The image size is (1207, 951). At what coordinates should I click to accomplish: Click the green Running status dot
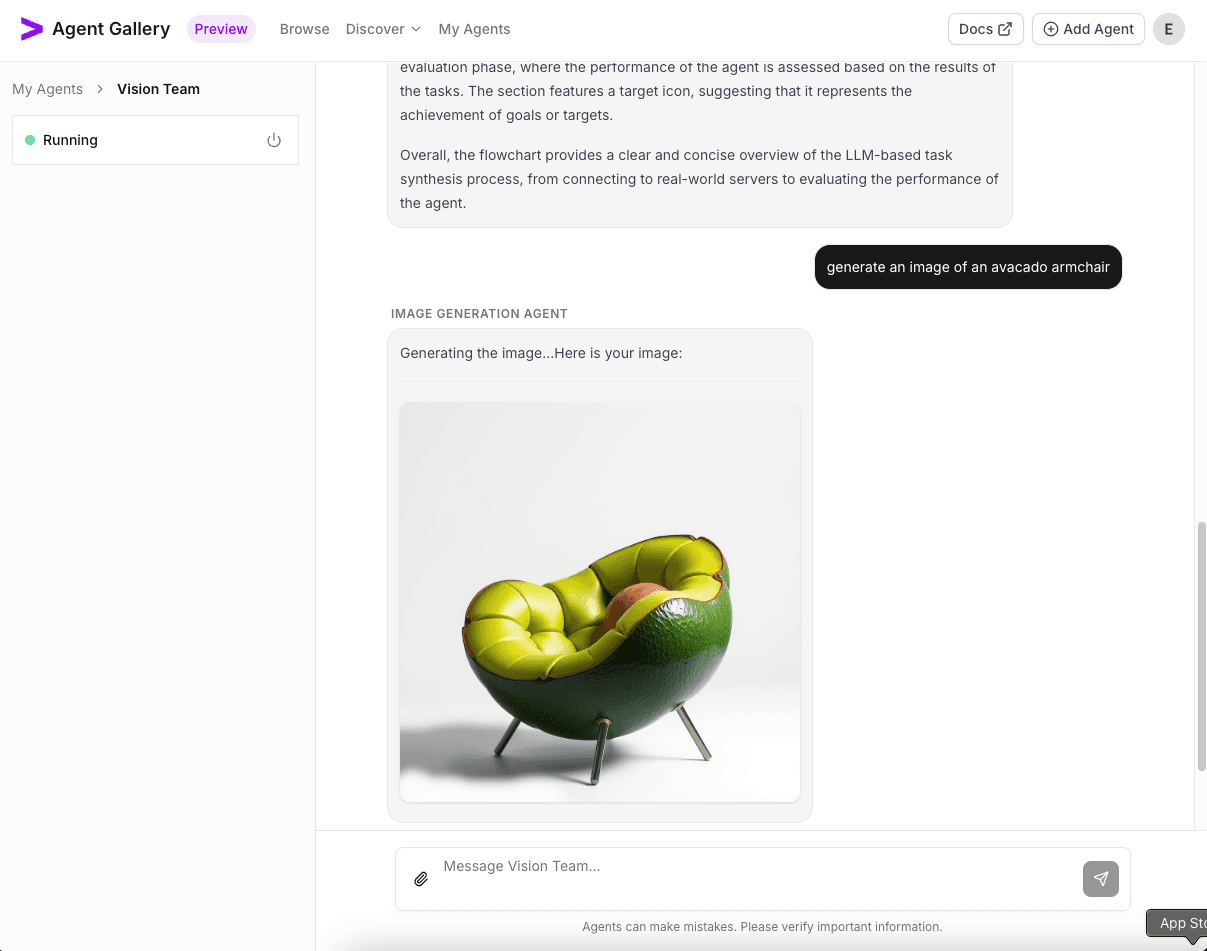pyautogui.click(x=30, y=140)
